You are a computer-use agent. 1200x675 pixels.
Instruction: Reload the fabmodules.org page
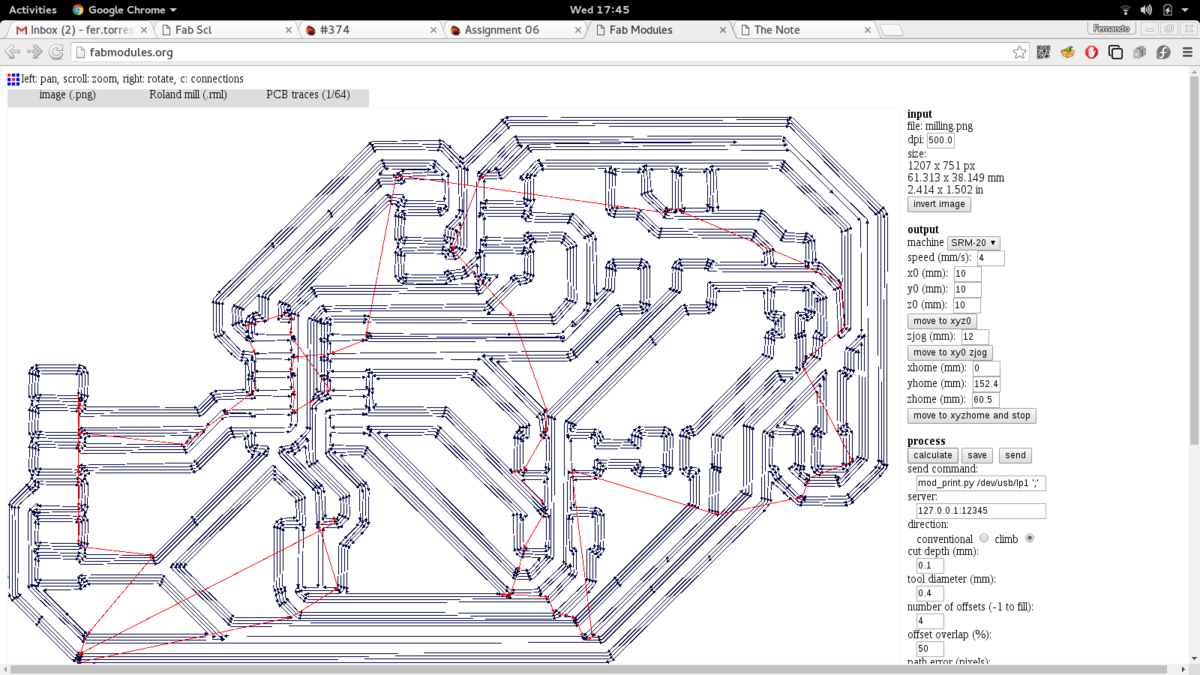[57, 52]
